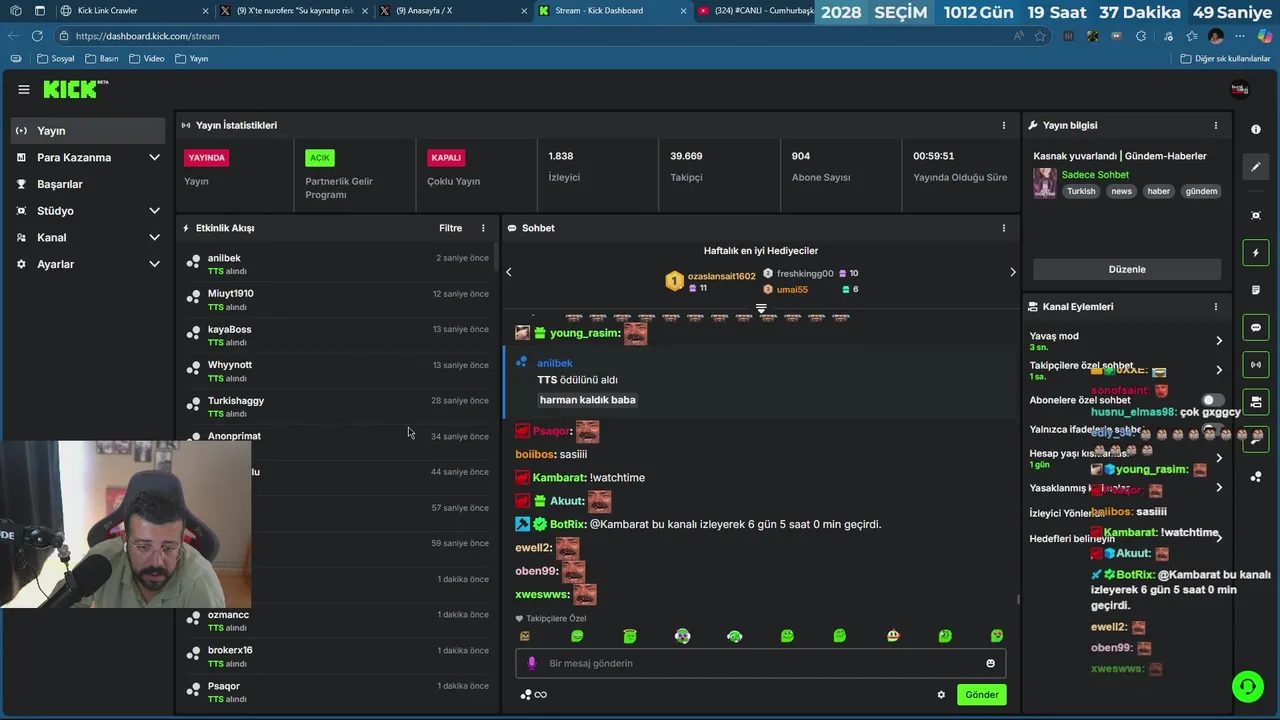
Task: Toggle Abonelere özel sohbet switch
Action: [x=1212, y=400]
